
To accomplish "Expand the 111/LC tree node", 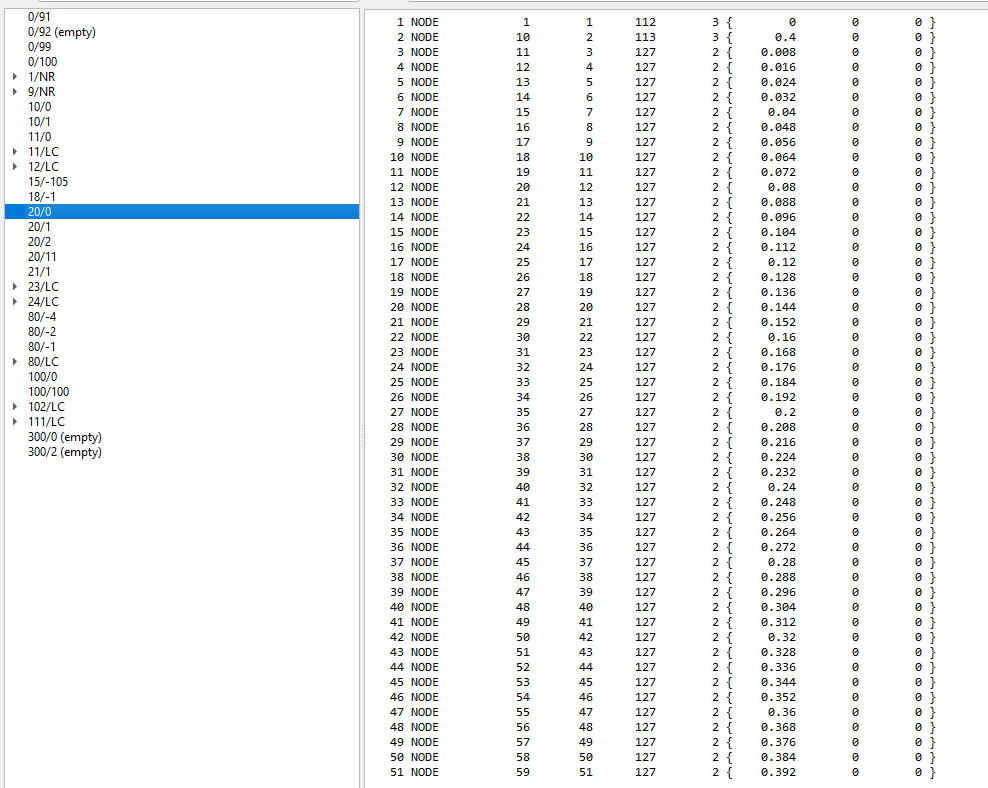I will point(15,422).
